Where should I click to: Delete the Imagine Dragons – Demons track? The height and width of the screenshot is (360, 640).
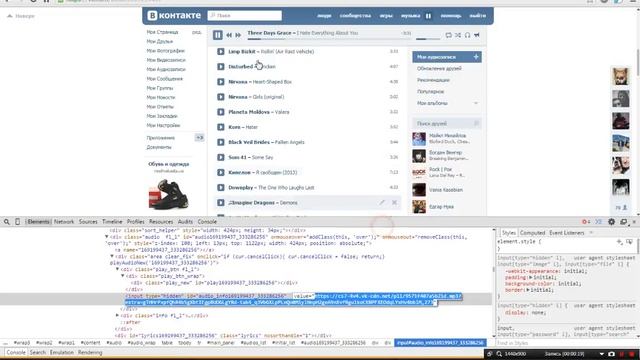[394, 202]
